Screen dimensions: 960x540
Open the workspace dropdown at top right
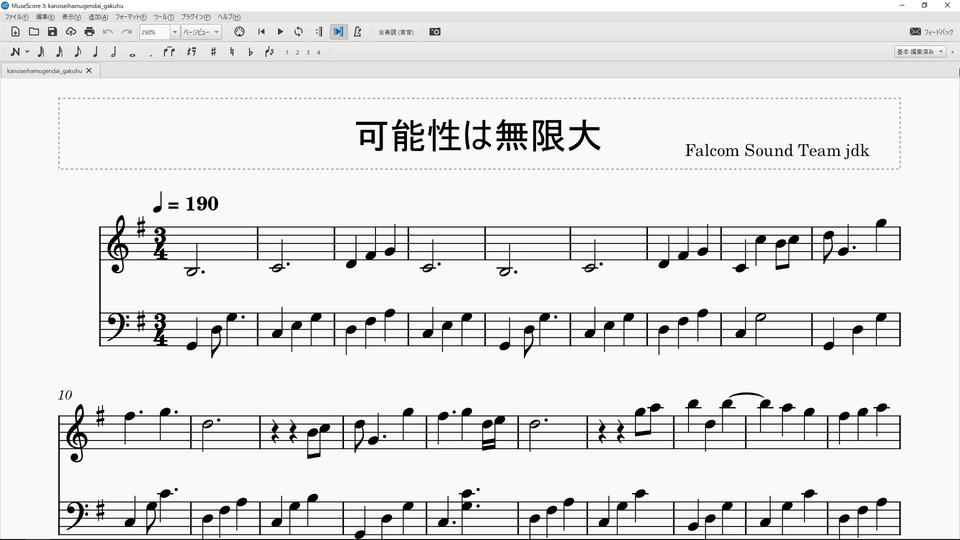(x=920, y=52)
